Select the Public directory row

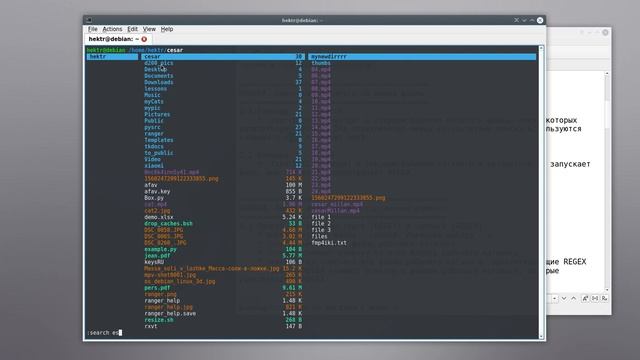(x=222, y=121)
